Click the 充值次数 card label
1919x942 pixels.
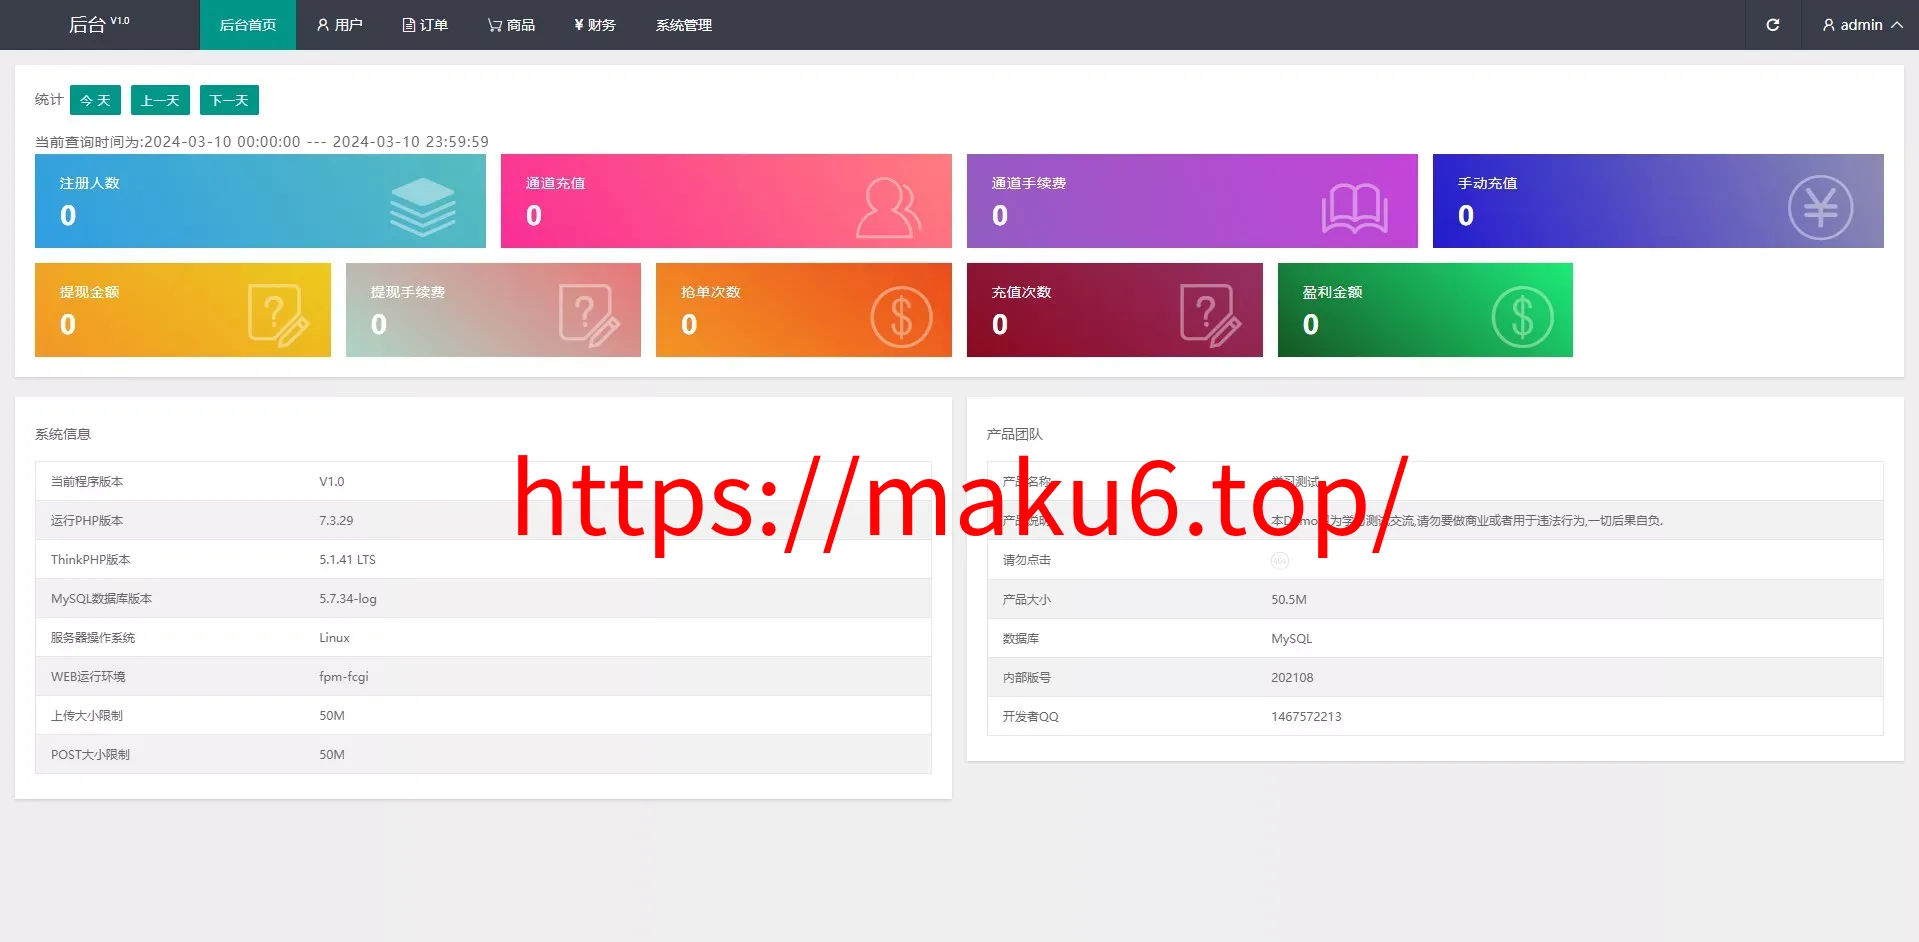[x=1021, y=292]
